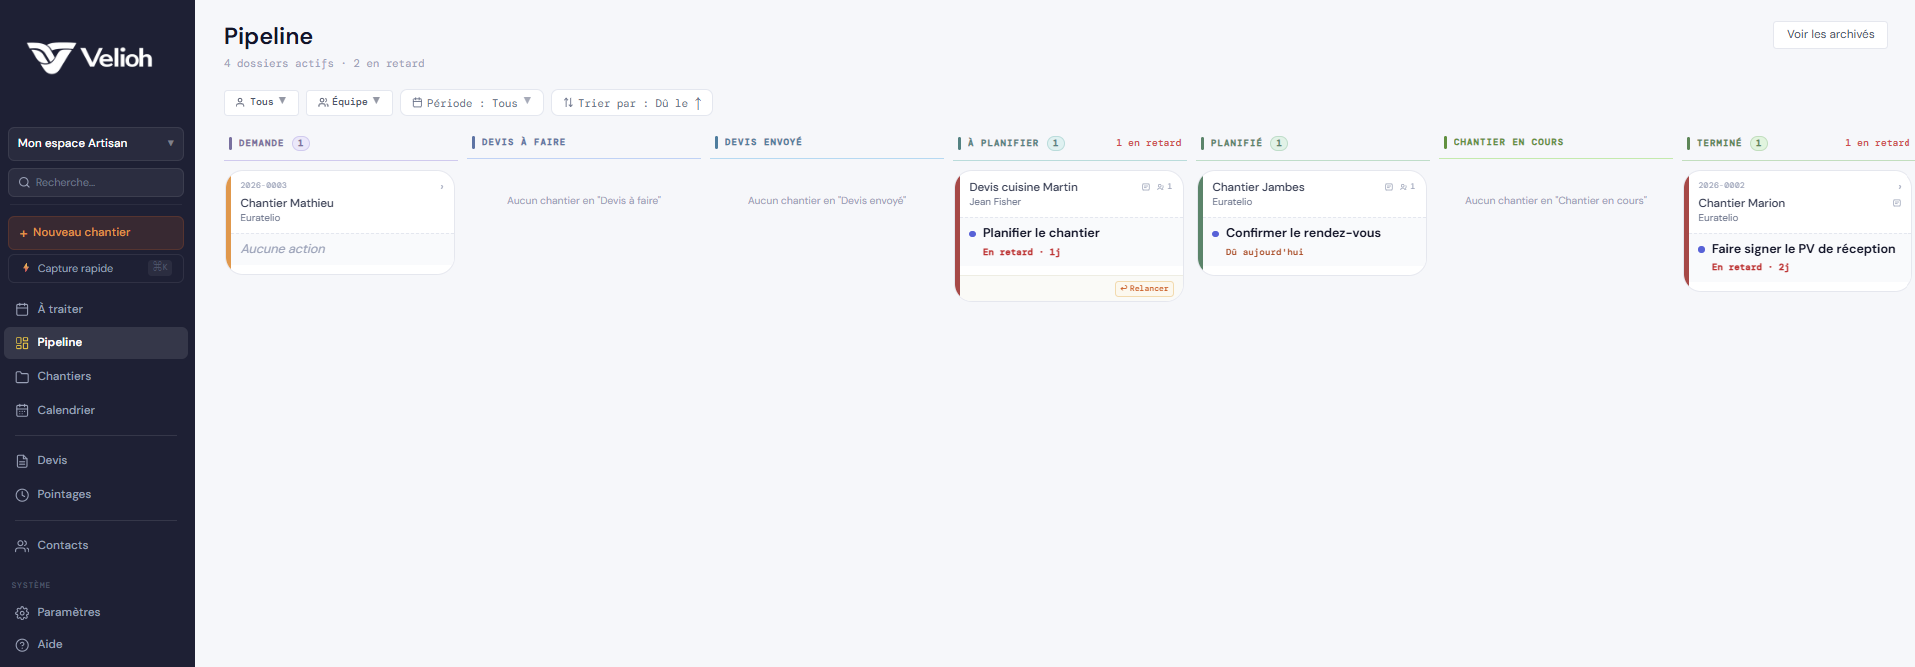Click the Veliob logo

(90, 58)
